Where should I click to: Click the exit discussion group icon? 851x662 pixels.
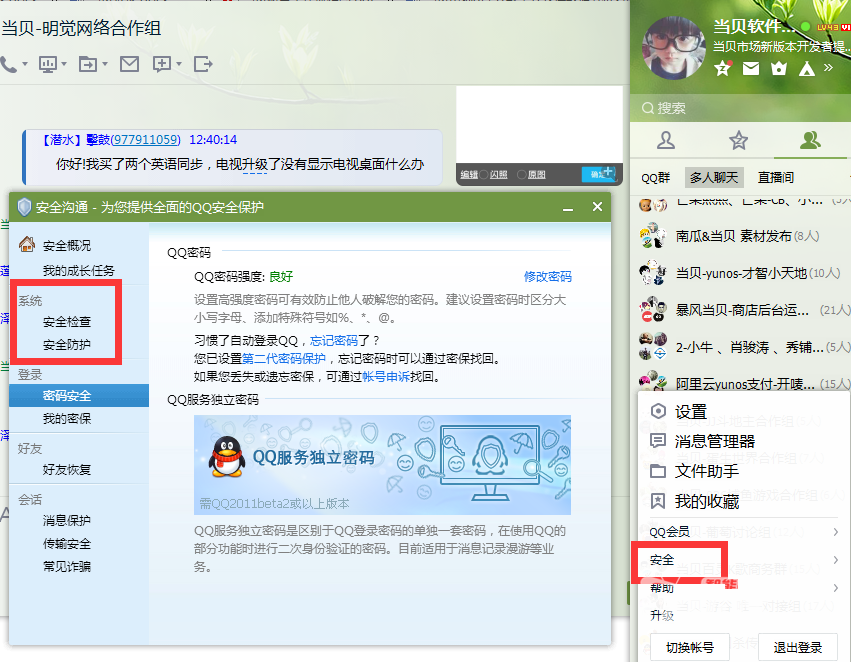click(x=203, y=64)
